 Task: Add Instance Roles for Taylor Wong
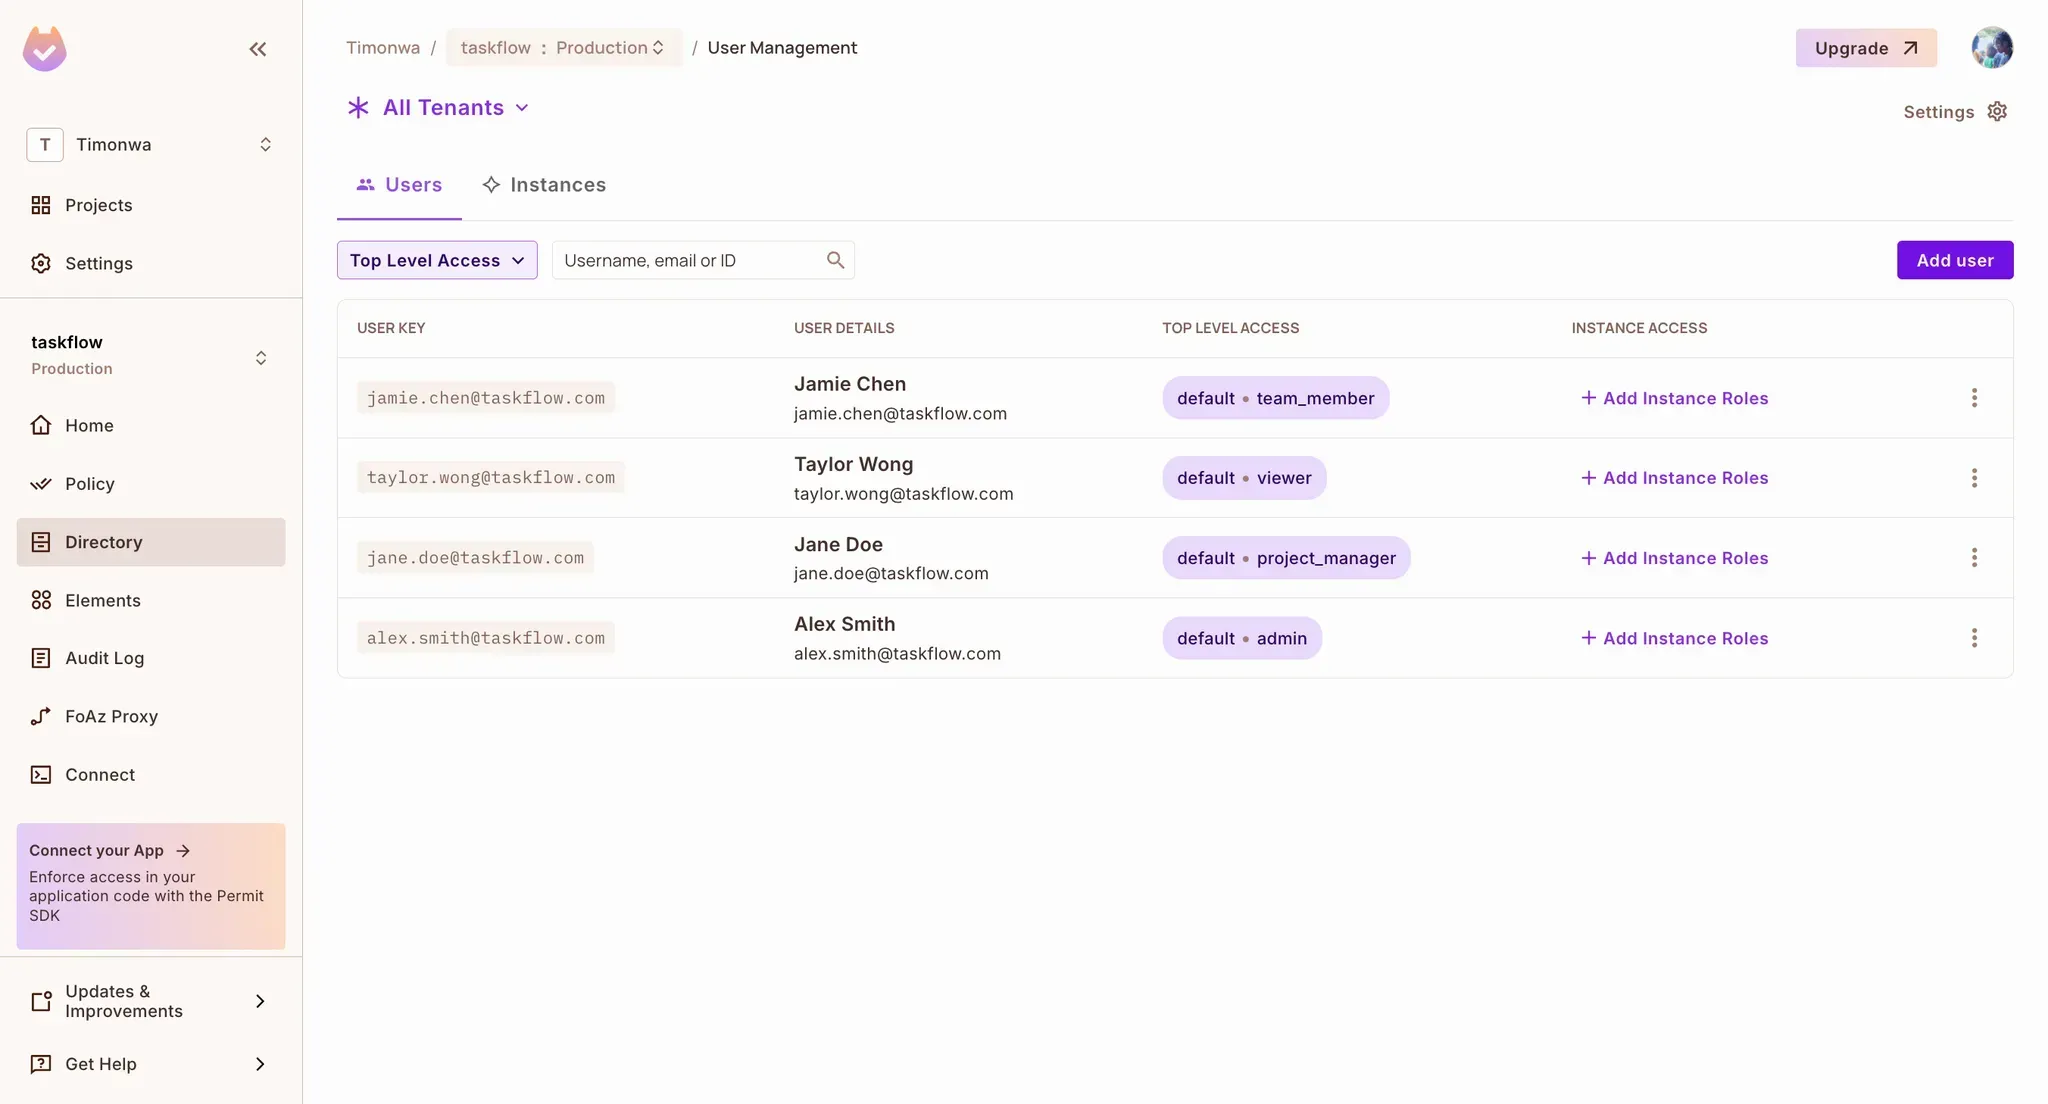point(1674,478)
